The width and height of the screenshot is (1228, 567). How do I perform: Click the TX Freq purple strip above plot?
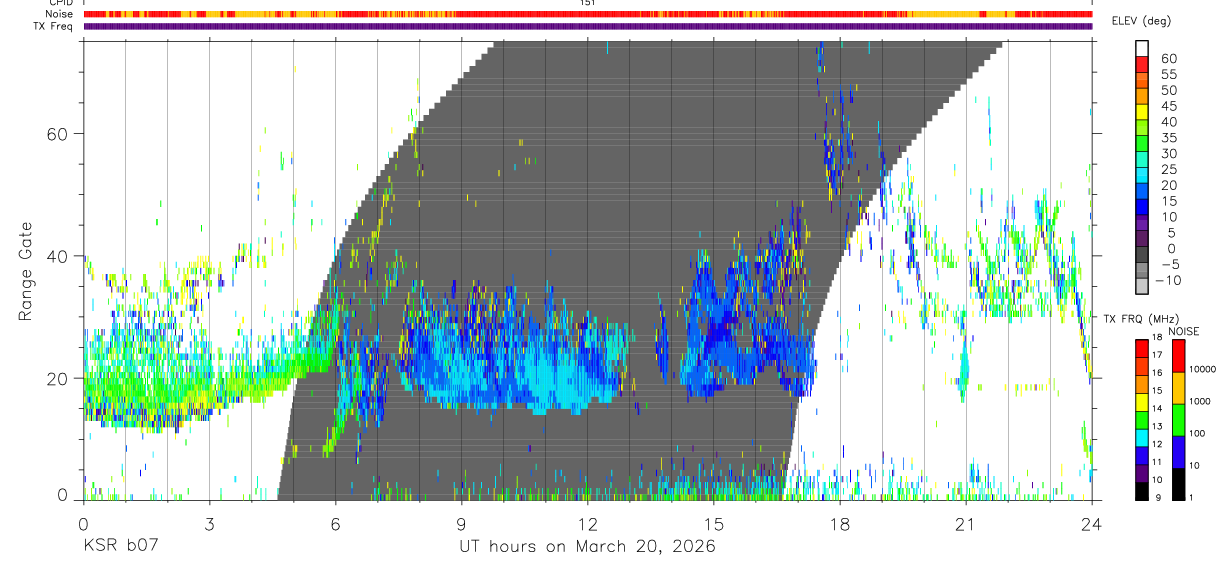pyautogui.click(x=587, y=26)
